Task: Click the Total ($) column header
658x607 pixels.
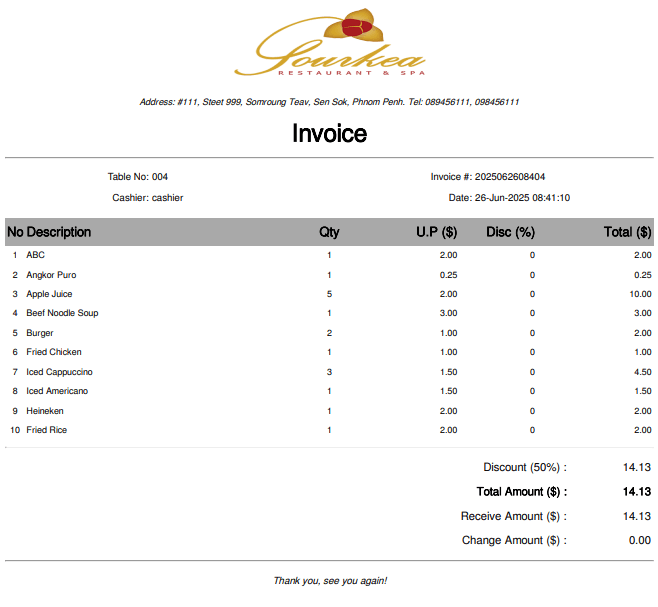Action: tap(627, 232)
